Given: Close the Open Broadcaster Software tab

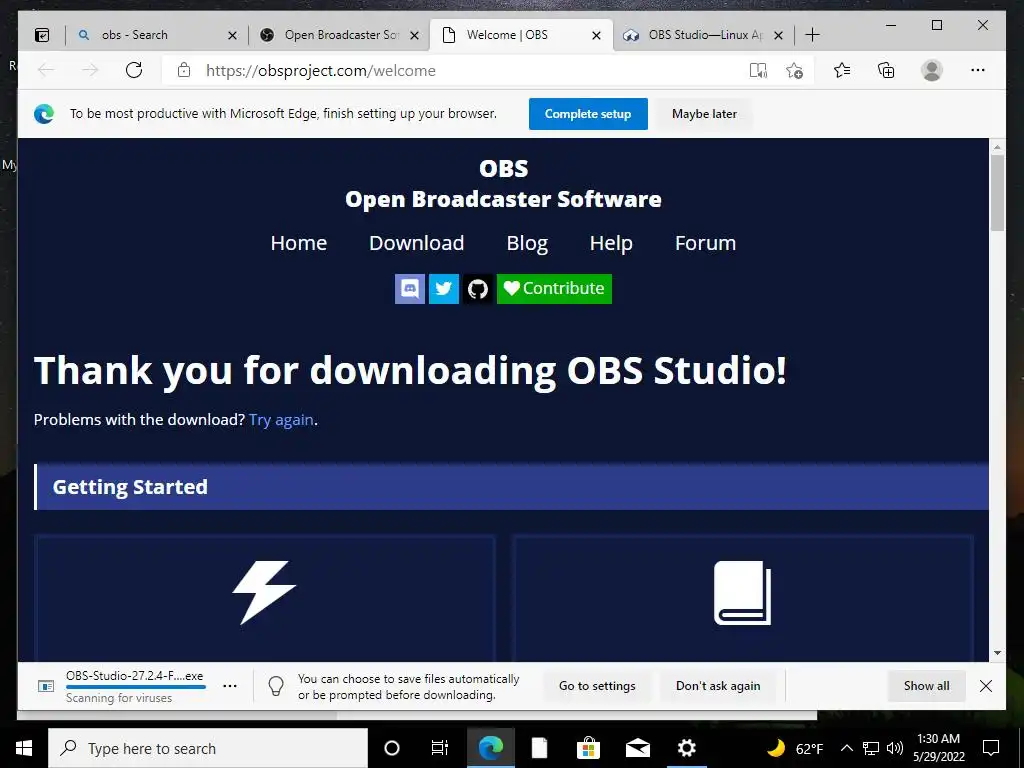Looking at the screenshot, I should (x=414, y=35).
